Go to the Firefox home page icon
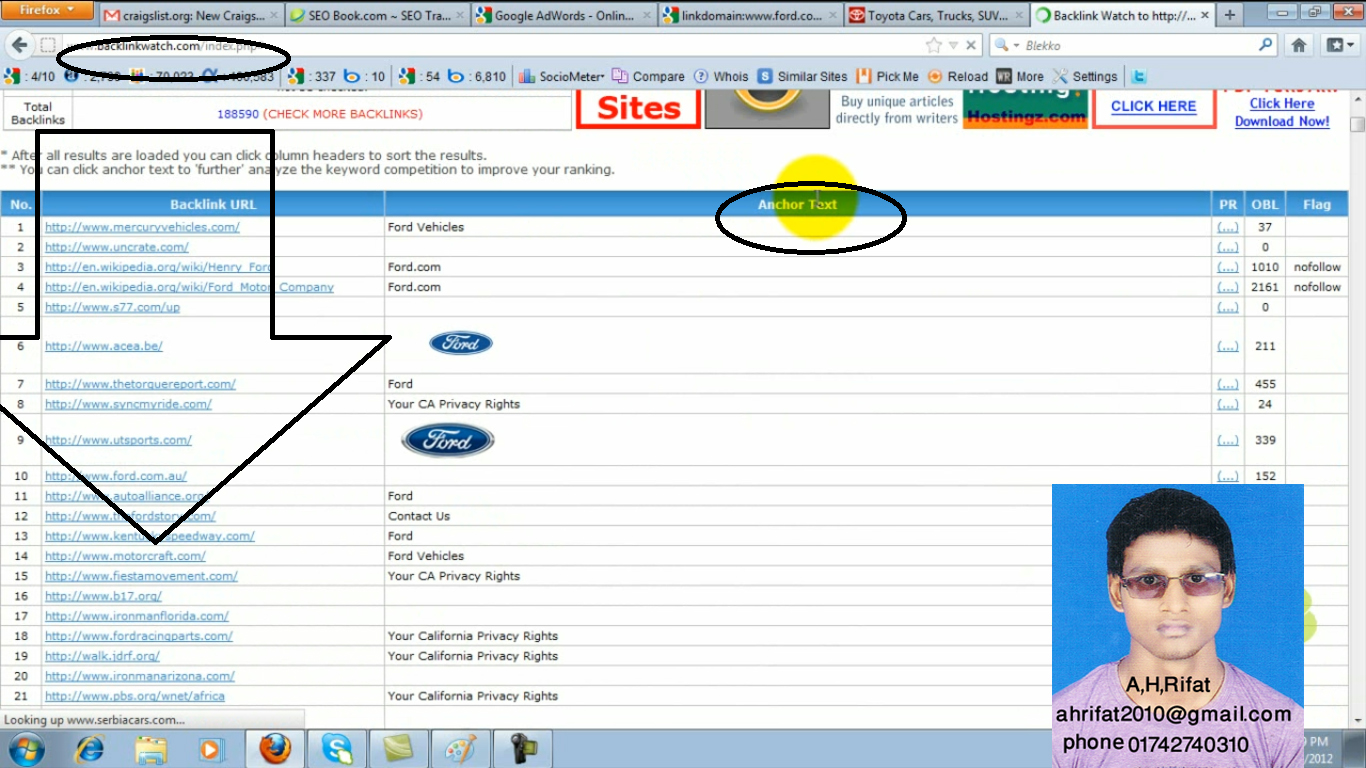Viewport: 1366px width, 768px height. pos(1299,45)
